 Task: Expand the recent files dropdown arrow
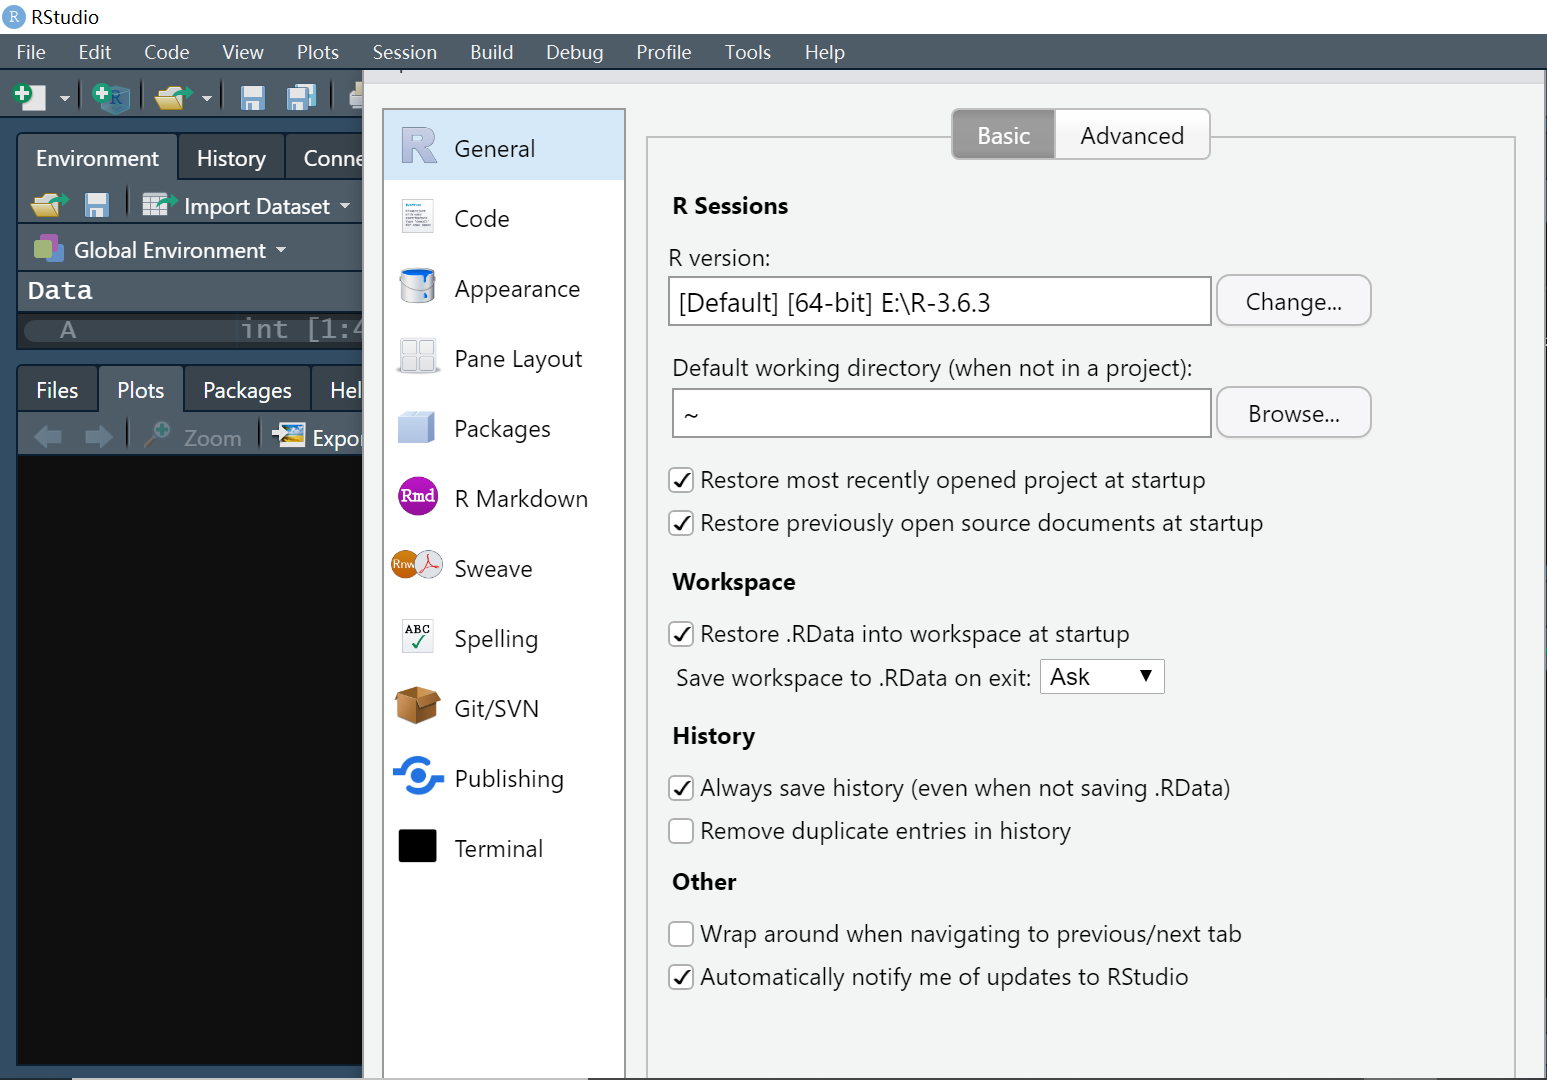click(207, 98)
